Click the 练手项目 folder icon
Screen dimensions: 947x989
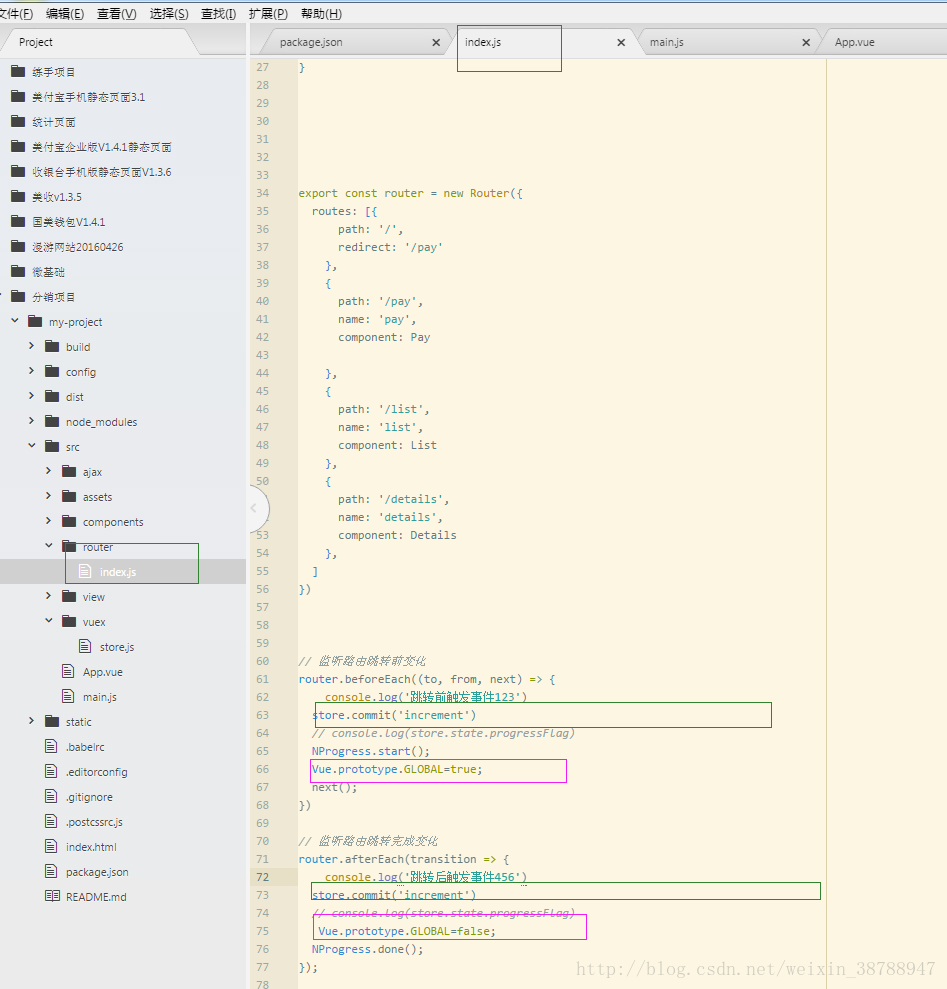click(x=18, y=71)
